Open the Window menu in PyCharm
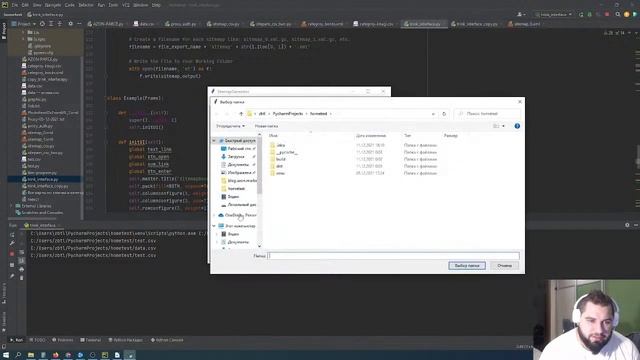The height and width of the screenshot is (360, 640). click(140, 5)
